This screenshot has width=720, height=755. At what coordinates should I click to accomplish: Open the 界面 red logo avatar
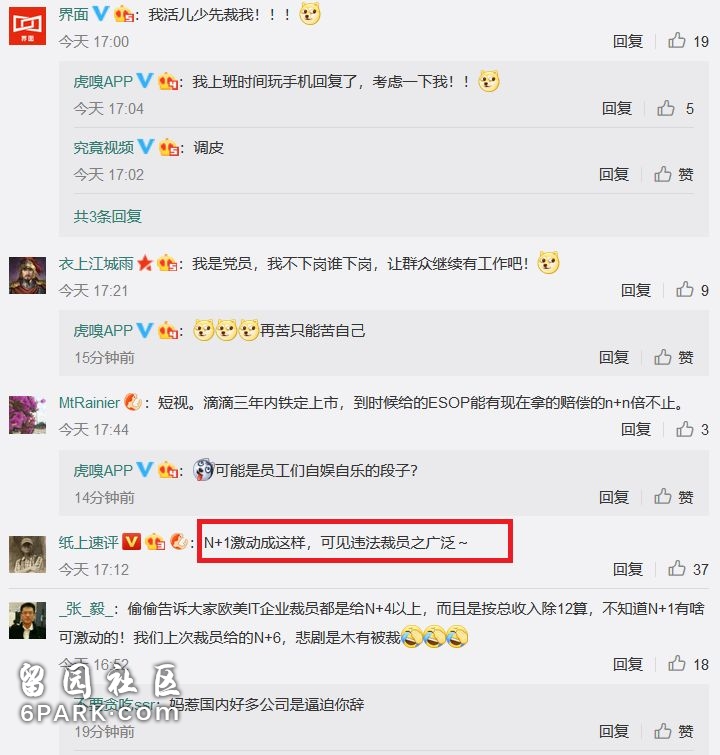(x=27, y=26)
